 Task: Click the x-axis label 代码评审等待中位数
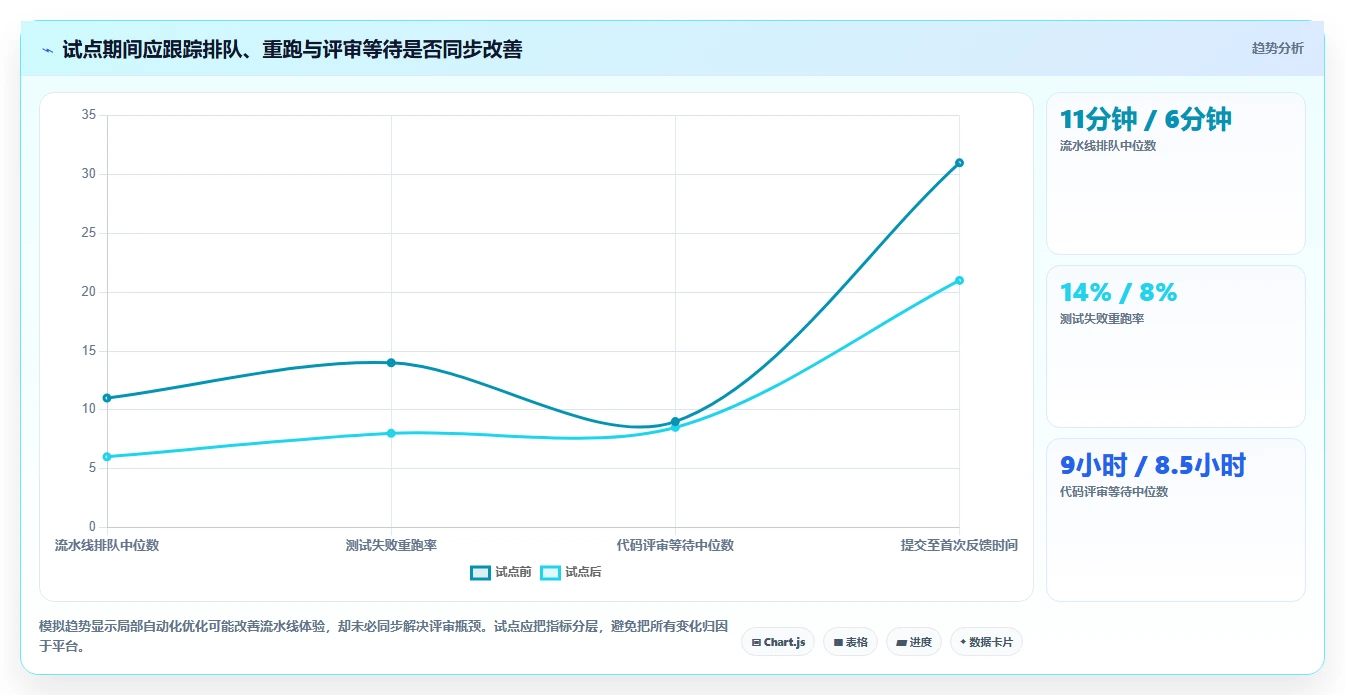click(x=675, y=545)
